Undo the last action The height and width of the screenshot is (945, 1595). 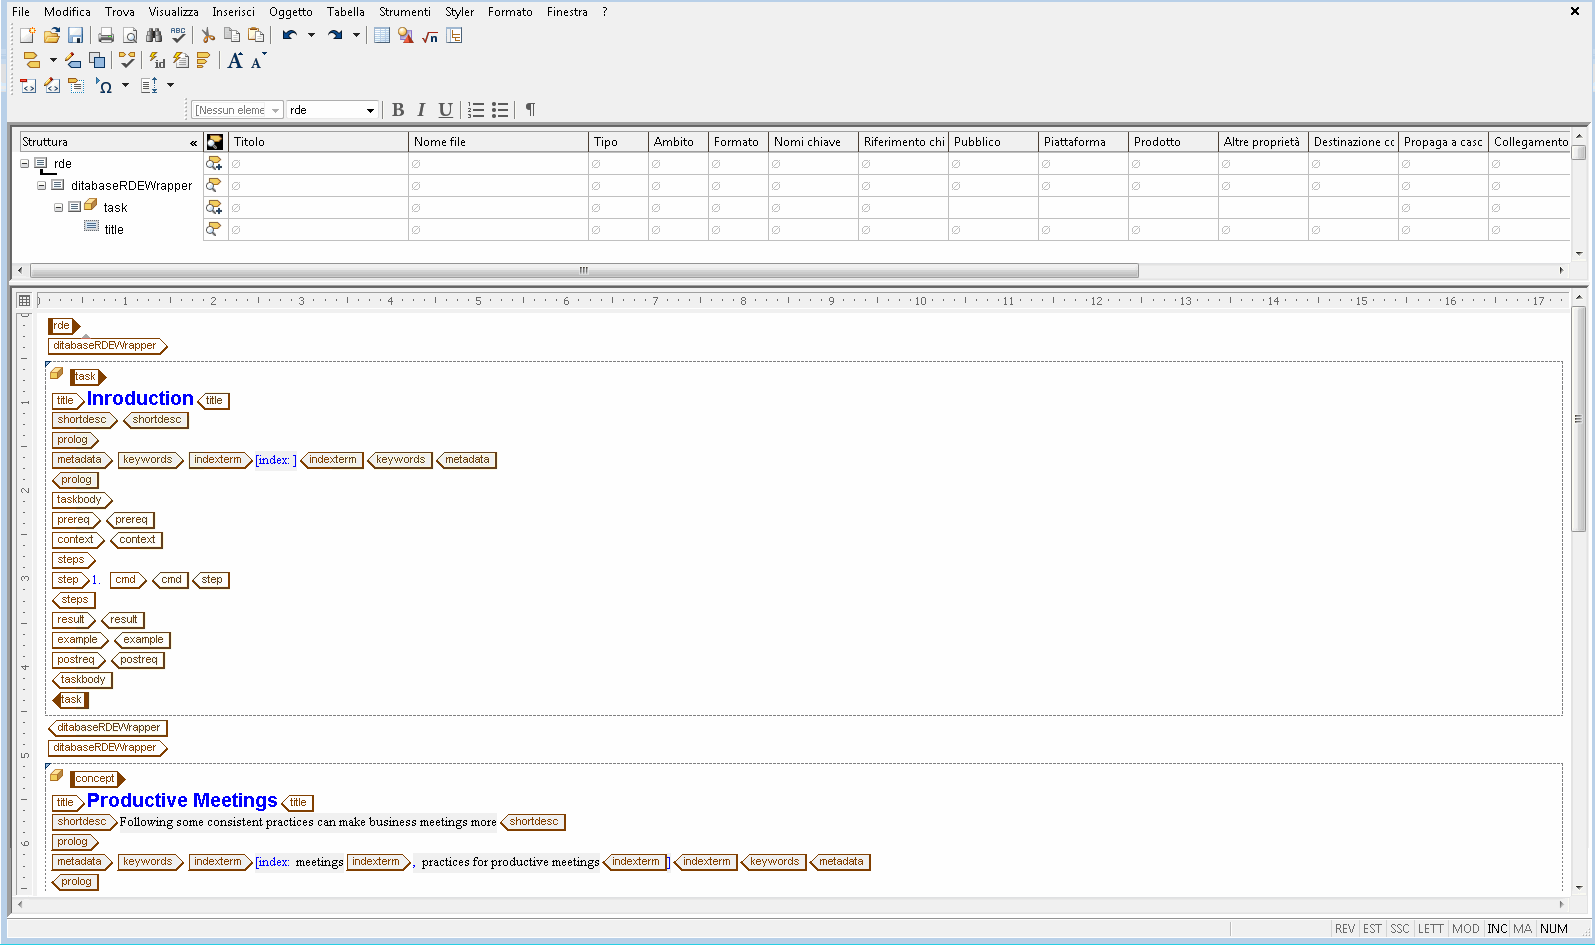tap(289, 35)
